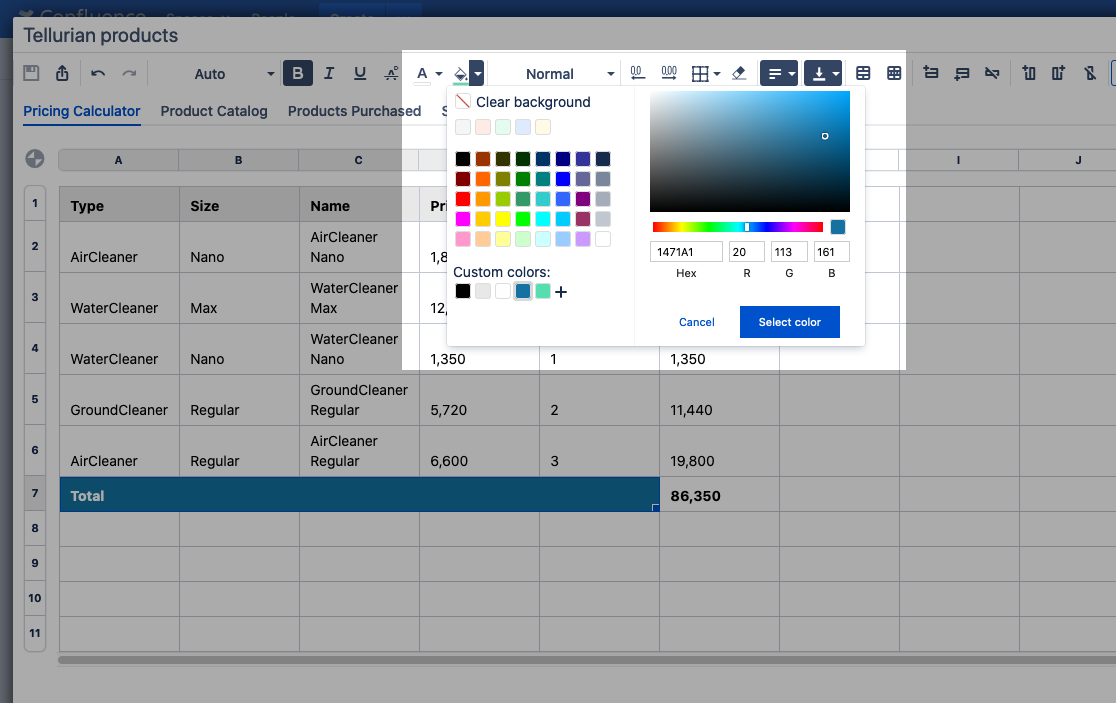Click the freeze columns table icon
This screenshot has height=703, width=1116.
(894, 73)
